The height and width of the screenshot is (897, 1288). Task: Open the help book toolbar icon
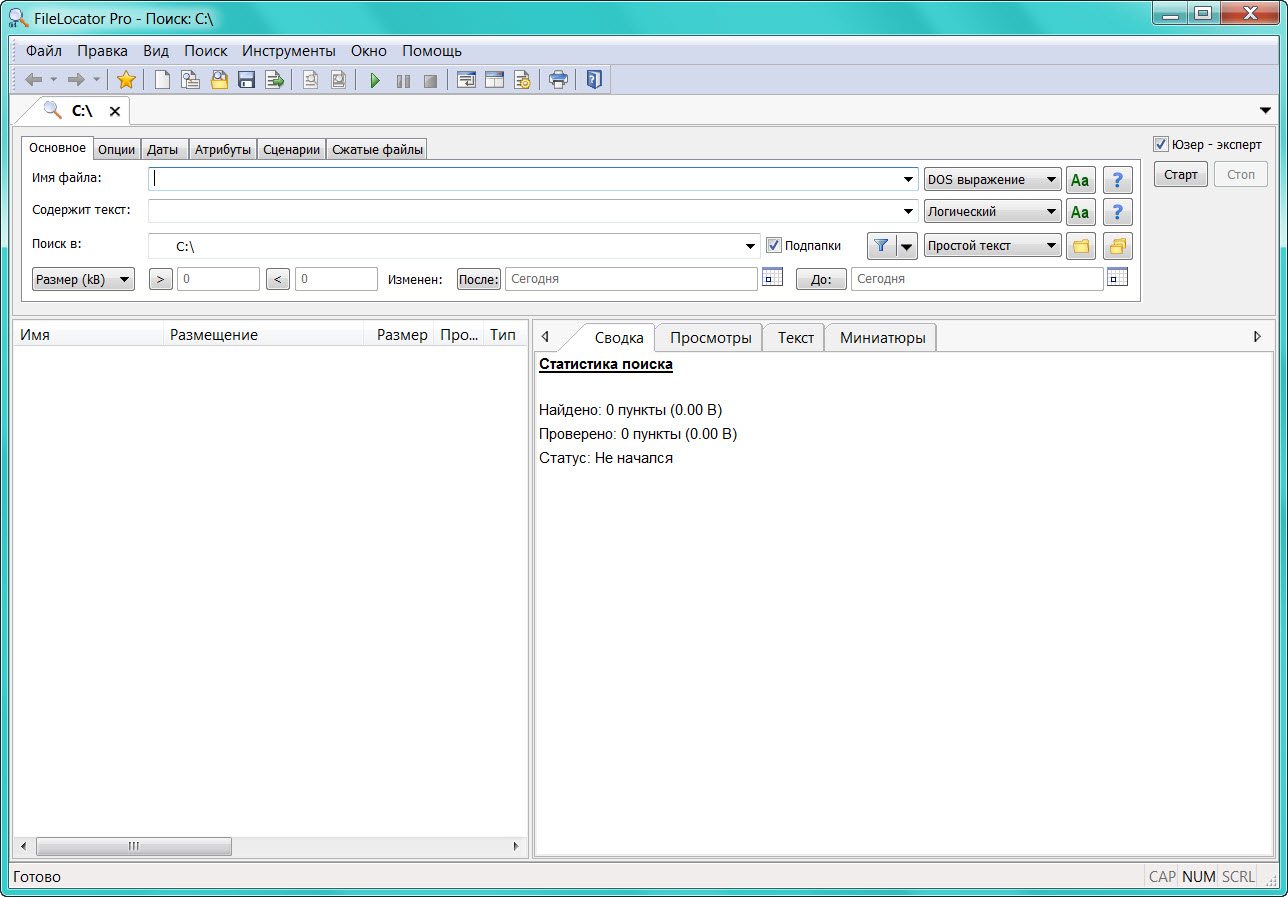click(594, 80)
